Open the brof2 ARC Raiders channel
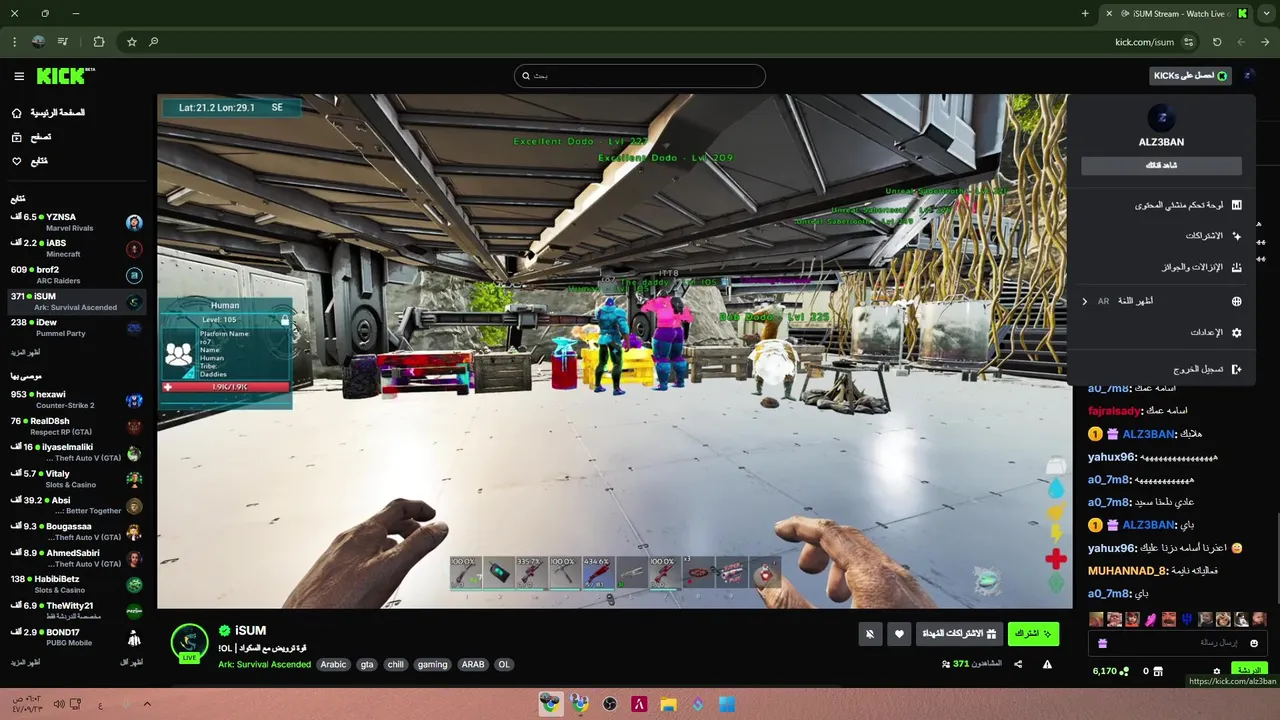This screenshot has width=1280, height=720. pyautogui.click(x=76, y=275)
